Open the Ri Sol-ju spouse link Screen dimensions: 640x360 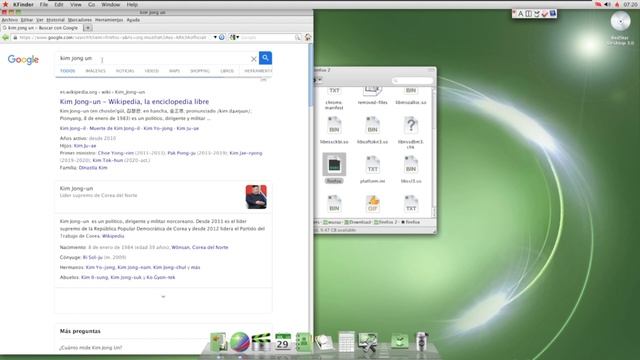pos(93,257)
